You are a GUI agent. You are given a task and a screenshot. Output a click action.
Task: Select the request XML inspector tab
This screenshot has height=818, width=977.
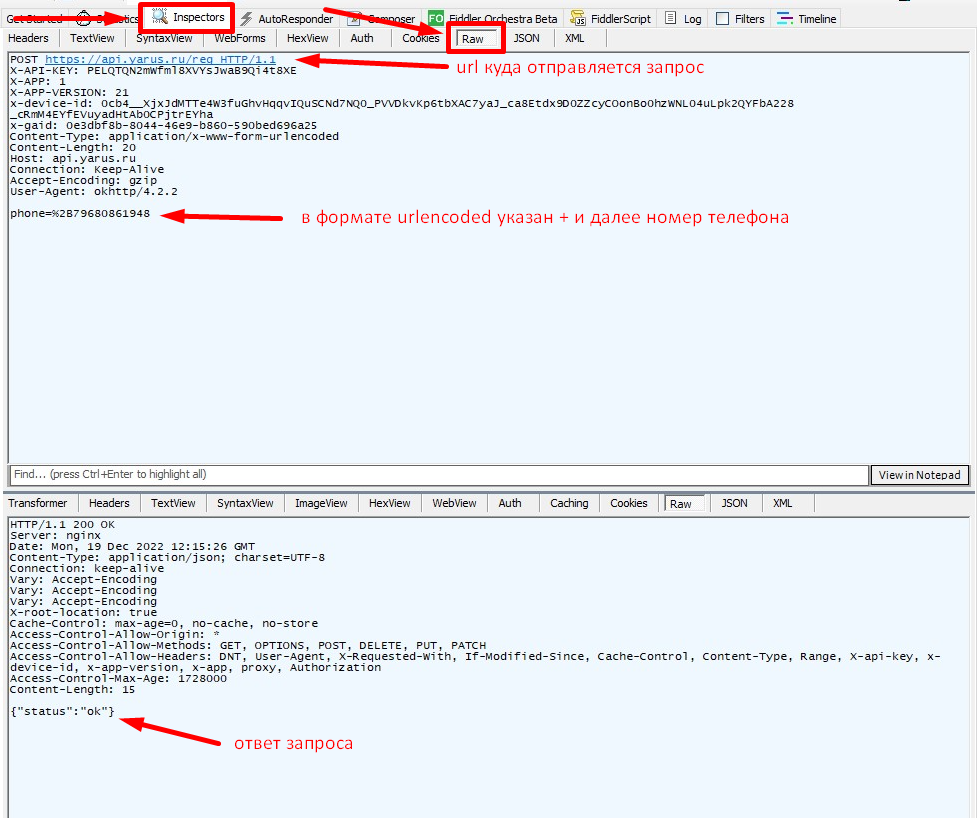click(574, 38)
